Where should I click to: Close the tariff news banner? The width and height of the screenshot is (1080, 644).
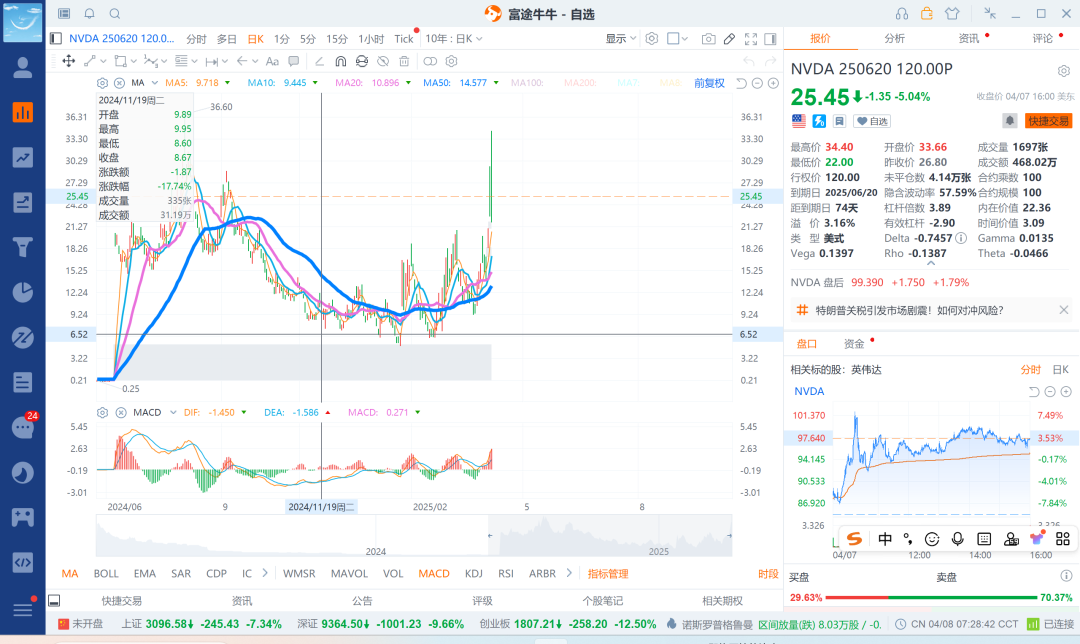pyautogui.click(x=1063, y=310)
